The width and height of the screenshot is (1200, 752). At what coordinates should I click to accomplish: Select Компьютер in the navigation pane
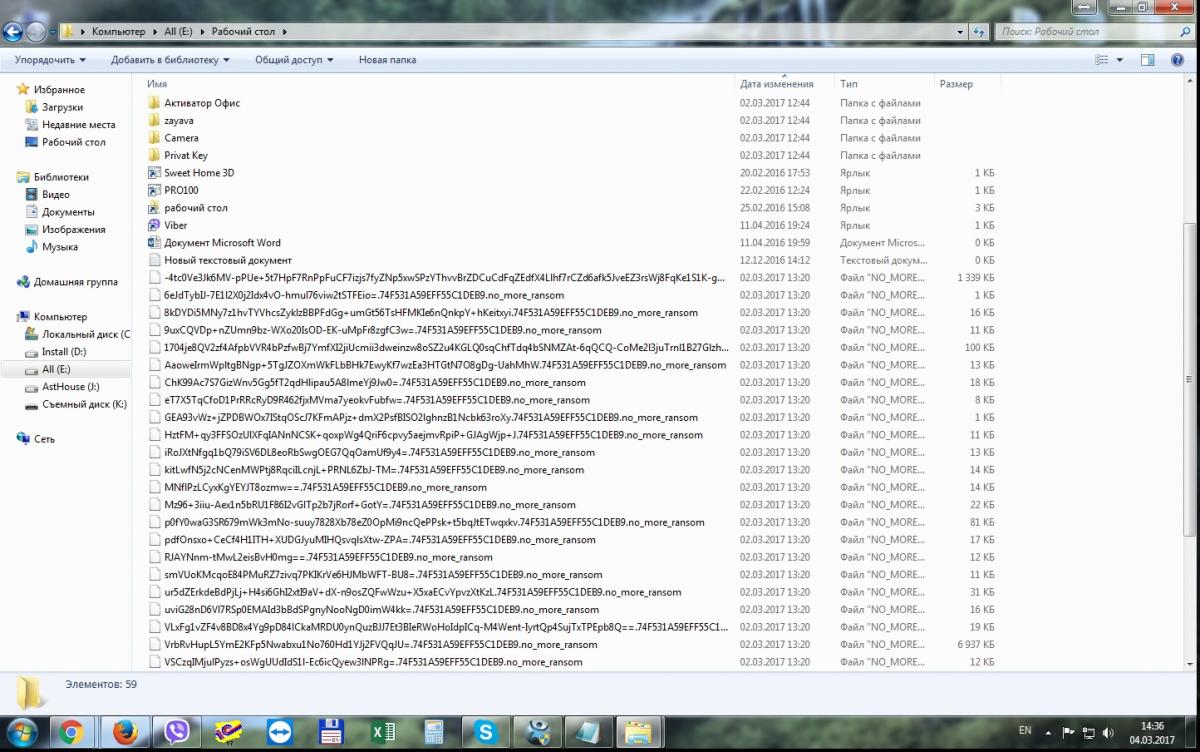(60, 317)
